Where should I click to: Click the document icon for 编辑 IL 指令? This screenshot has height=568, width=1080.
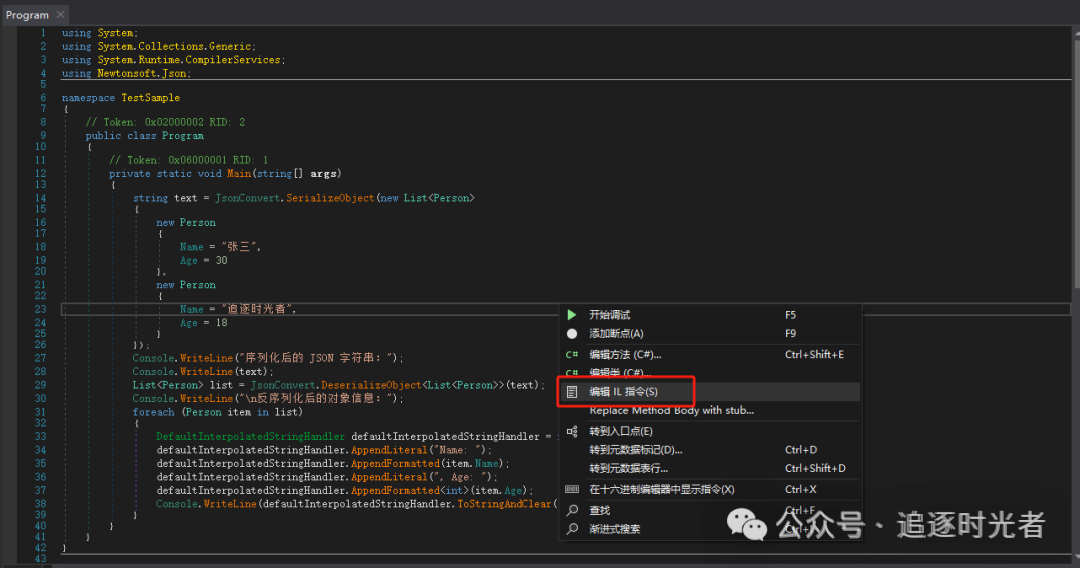572,392
